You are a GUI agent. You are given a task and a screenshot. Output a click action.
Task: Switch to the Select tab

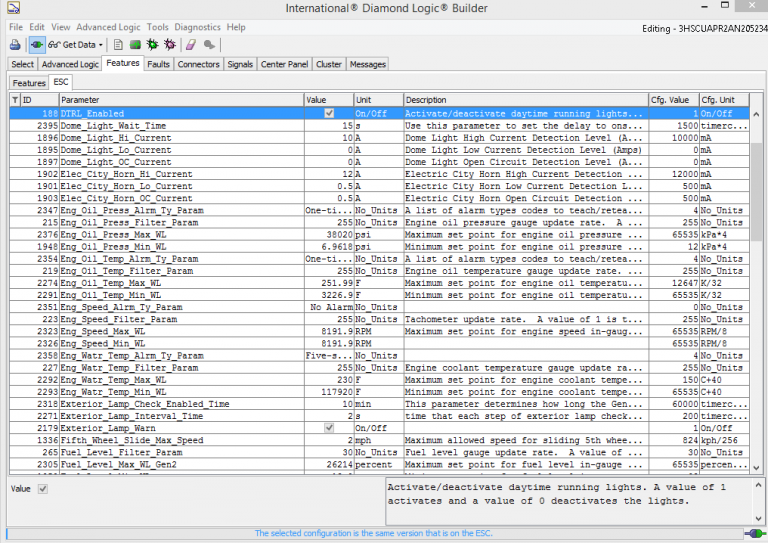coord(23,64)
